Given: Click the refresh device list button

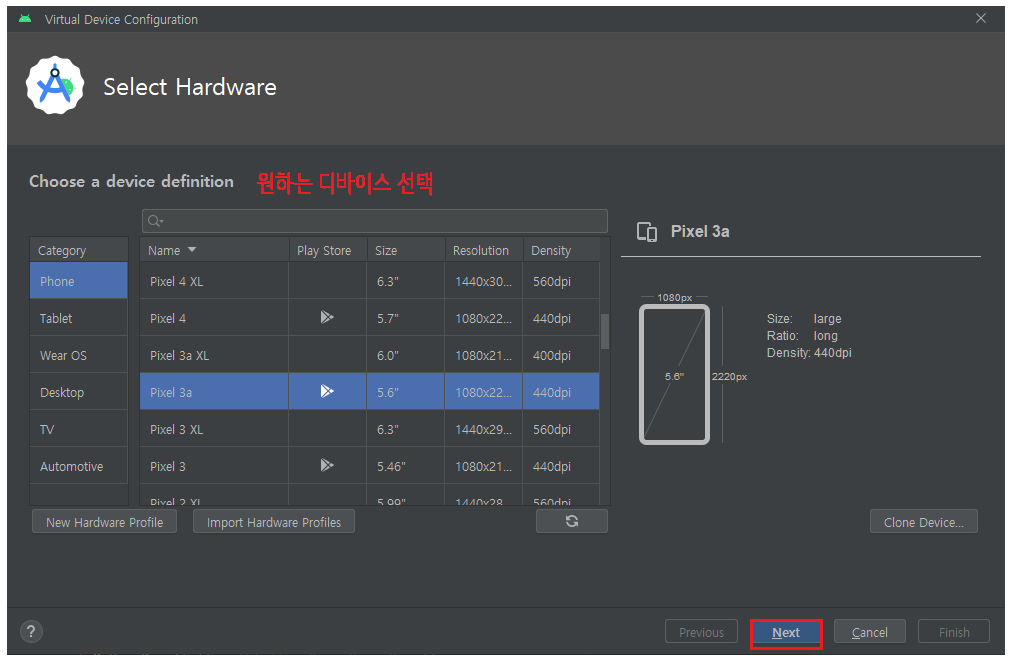Looking at the screenshot, I should 572,521.
